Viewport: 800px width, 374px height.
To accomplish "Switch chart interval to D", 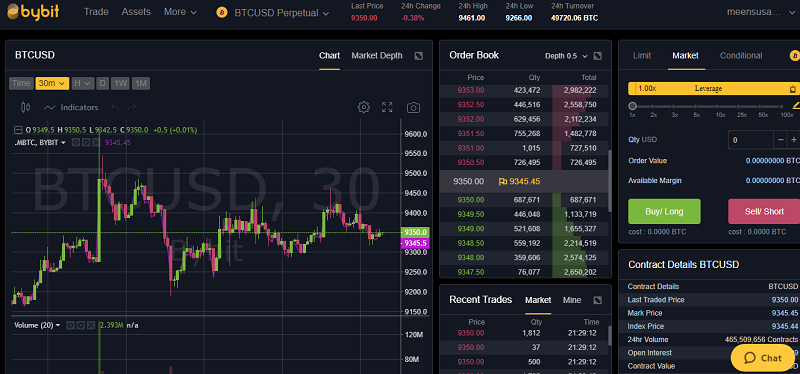I will coord(103,83).
